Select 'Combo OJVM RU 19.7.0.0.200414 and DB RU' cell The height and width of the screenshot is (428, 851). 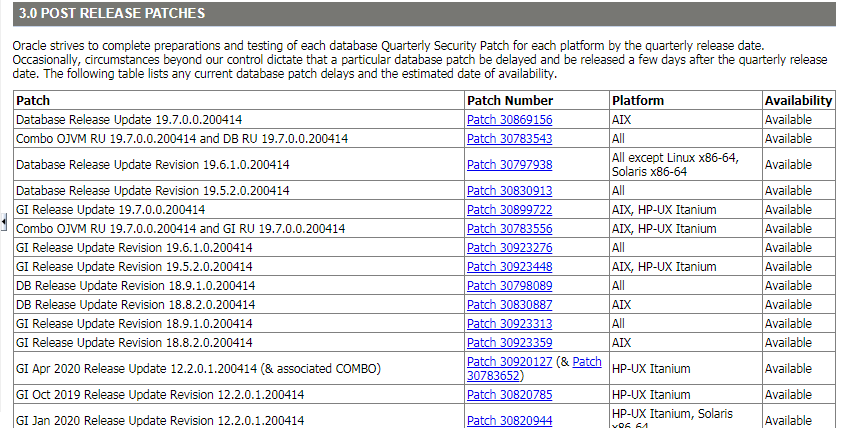[239, 139]
